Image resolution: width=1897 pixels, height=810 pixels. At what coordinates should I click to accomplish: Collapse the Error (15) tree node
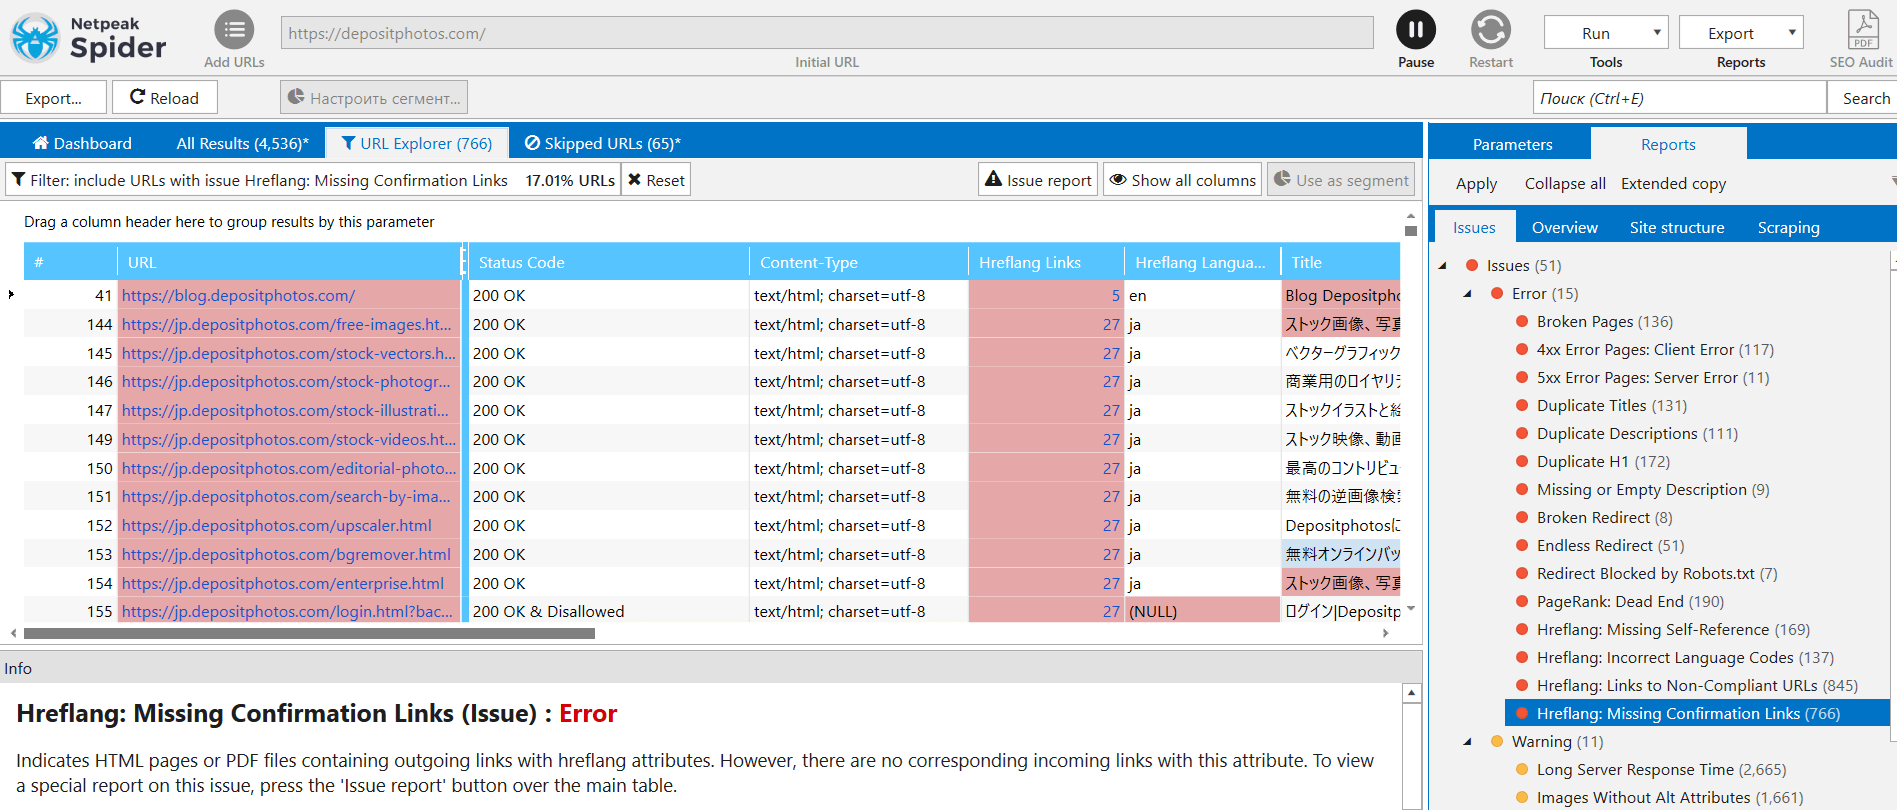(x=1467, y=294)
